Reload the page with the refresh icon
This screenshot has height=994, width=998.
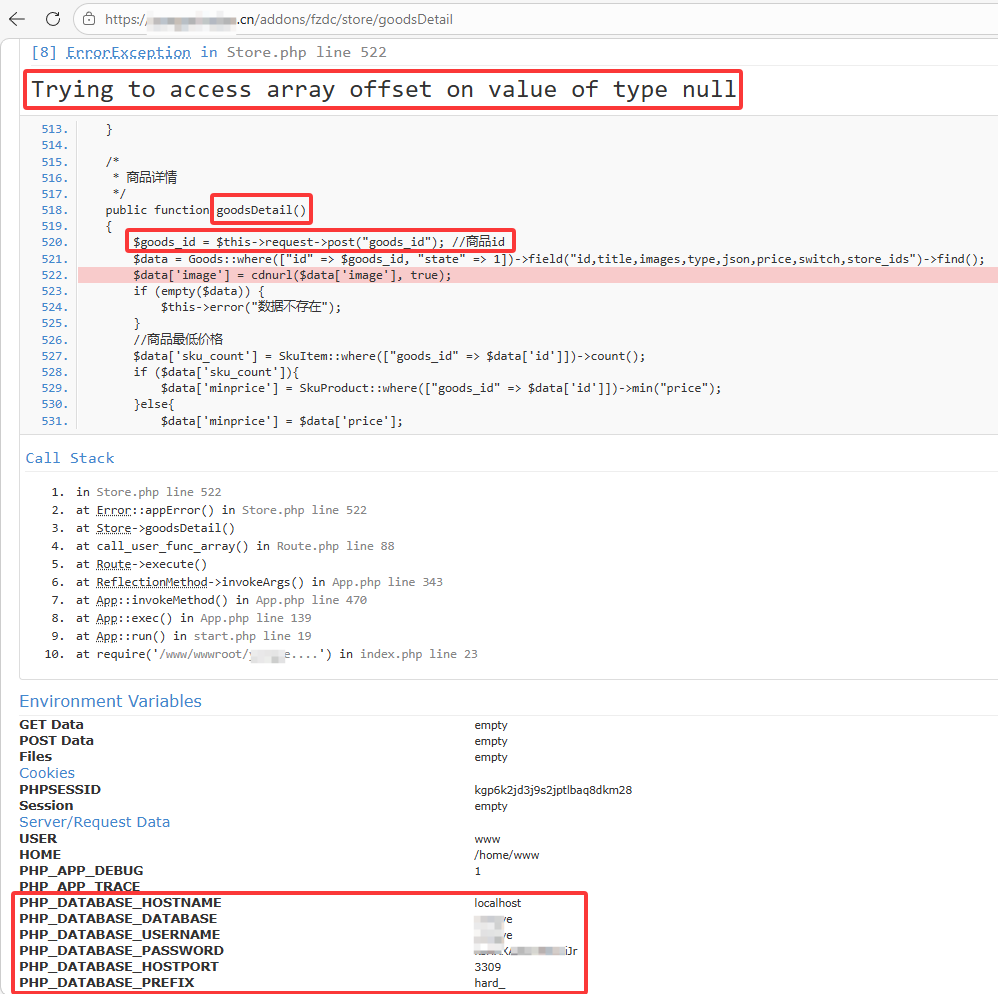tap(53, 19)
